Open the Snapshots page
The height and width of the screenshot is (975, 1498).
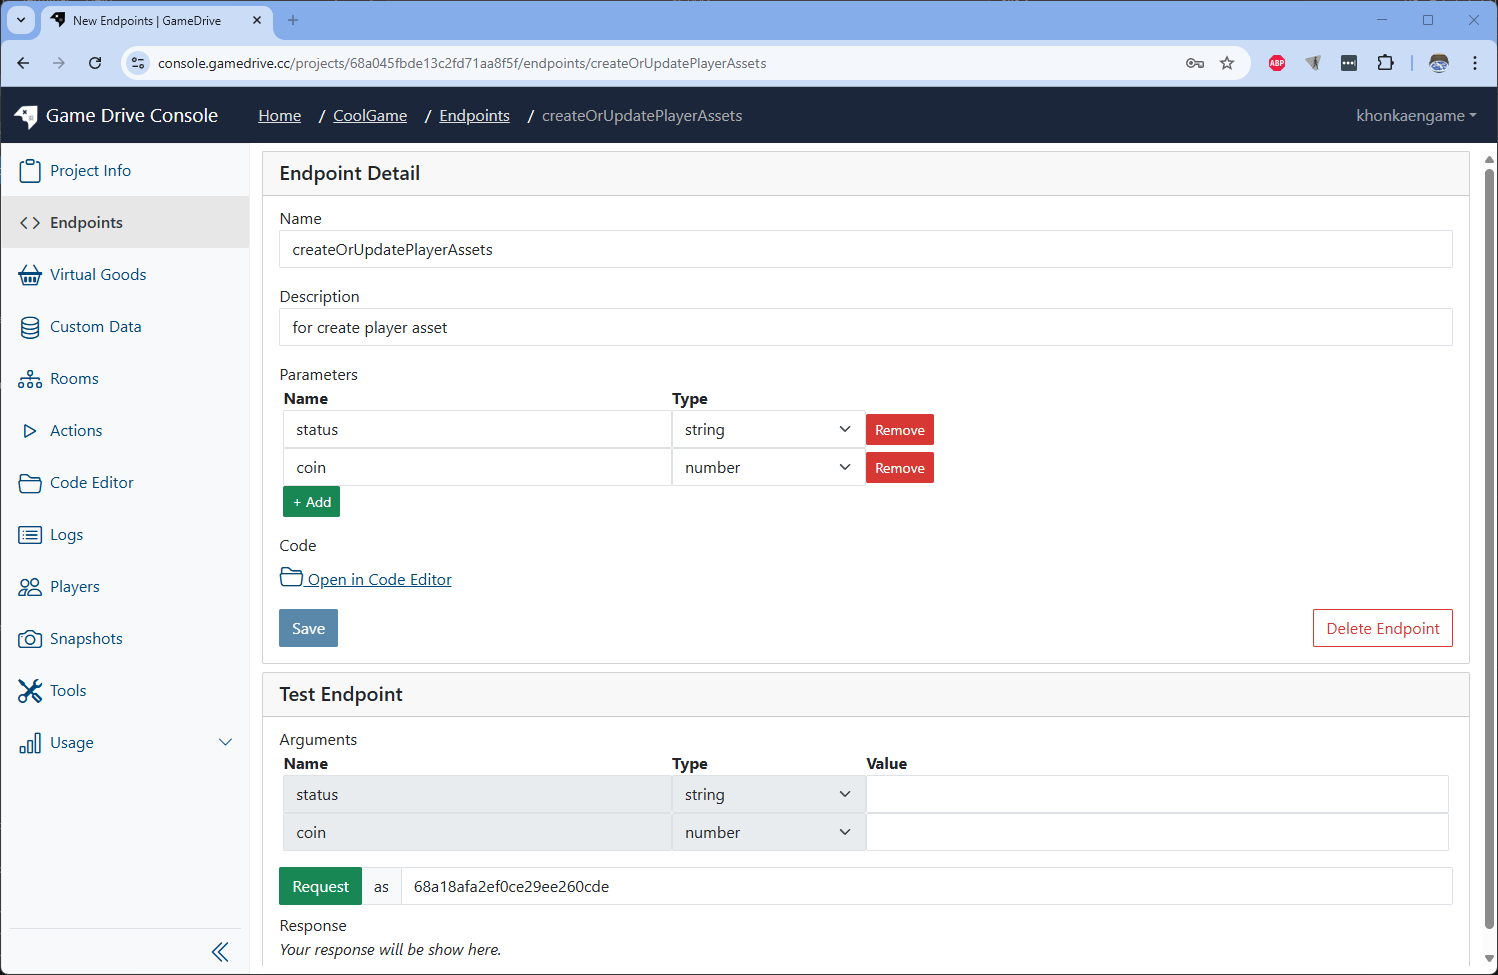(85, 638)
